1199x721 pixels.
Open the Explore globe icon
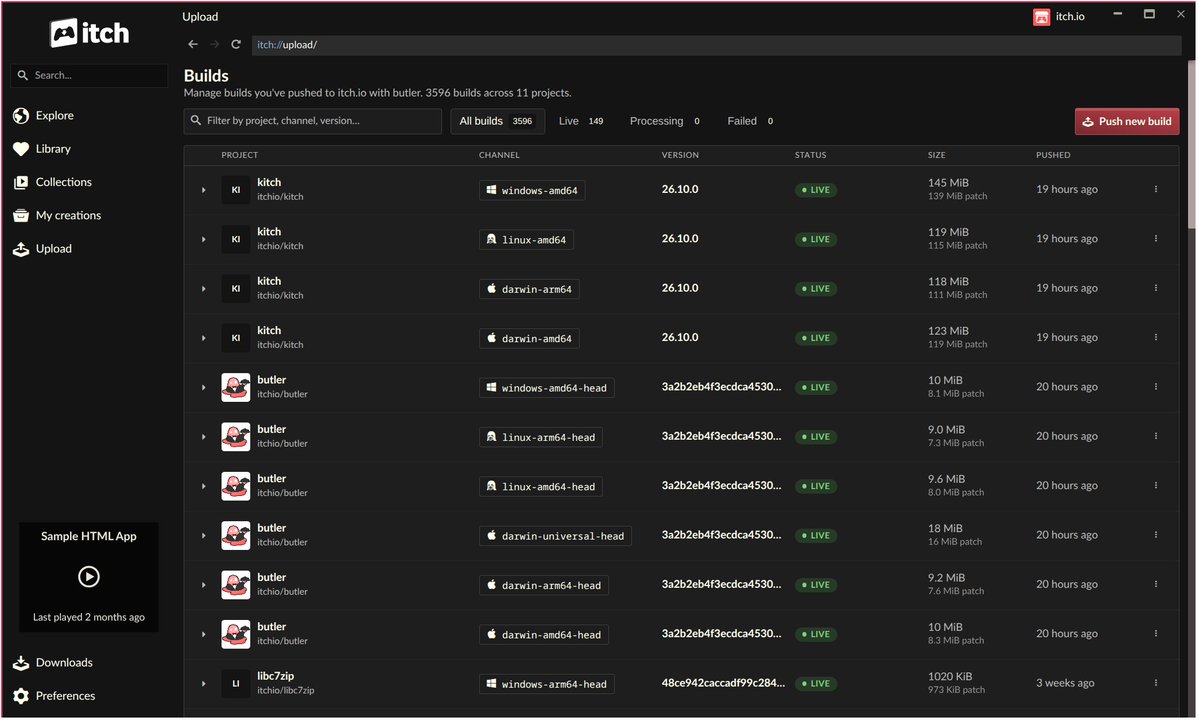tap(21, 115)
